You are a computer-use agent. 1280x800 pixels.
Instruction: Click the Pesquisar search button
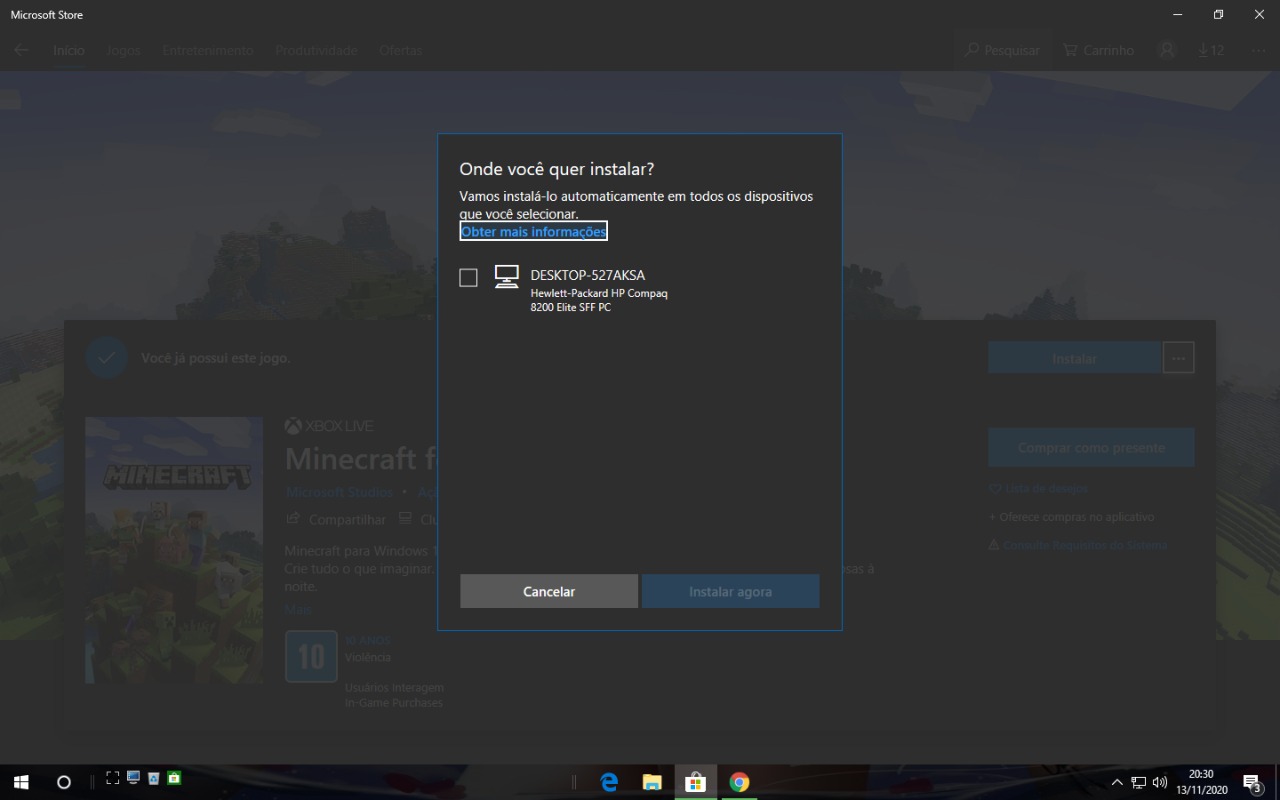click(x=1002, y=50)
